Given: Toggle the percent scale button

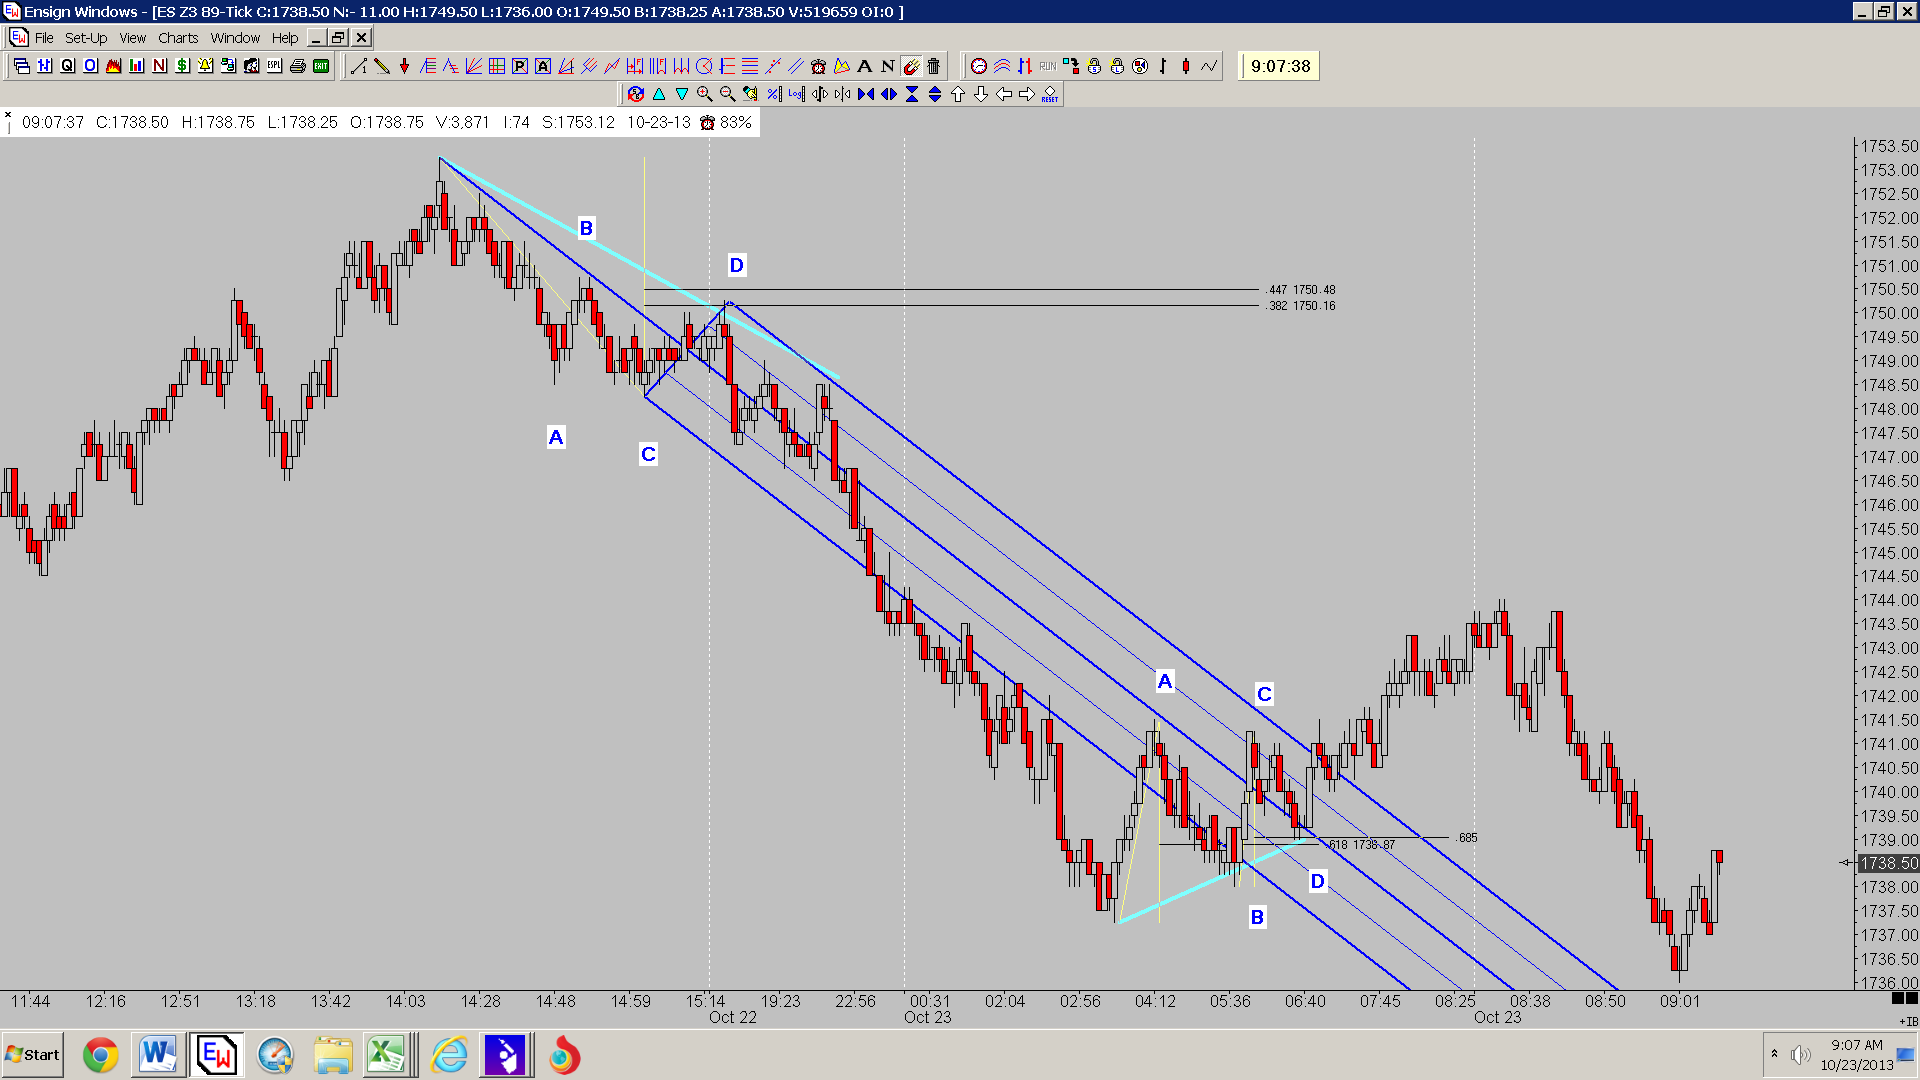Looking at the screenshot, I should 773,94.
